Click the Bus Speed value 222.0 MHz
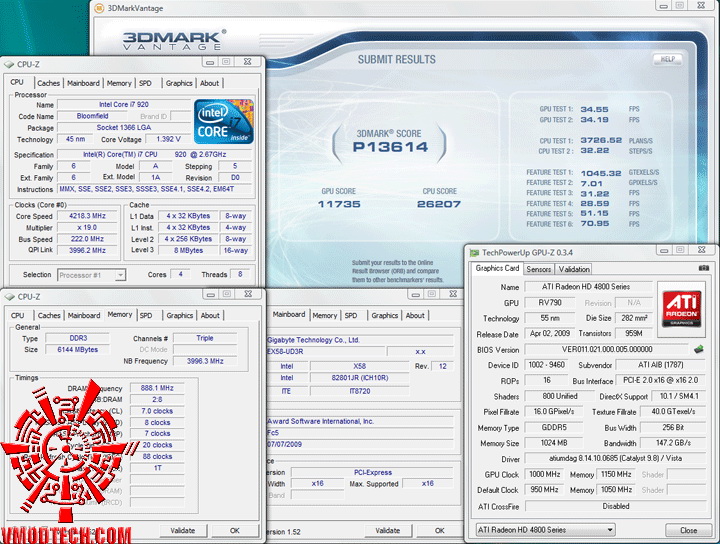This screenshot has height=544, width=720. click(x=87, y=239)
